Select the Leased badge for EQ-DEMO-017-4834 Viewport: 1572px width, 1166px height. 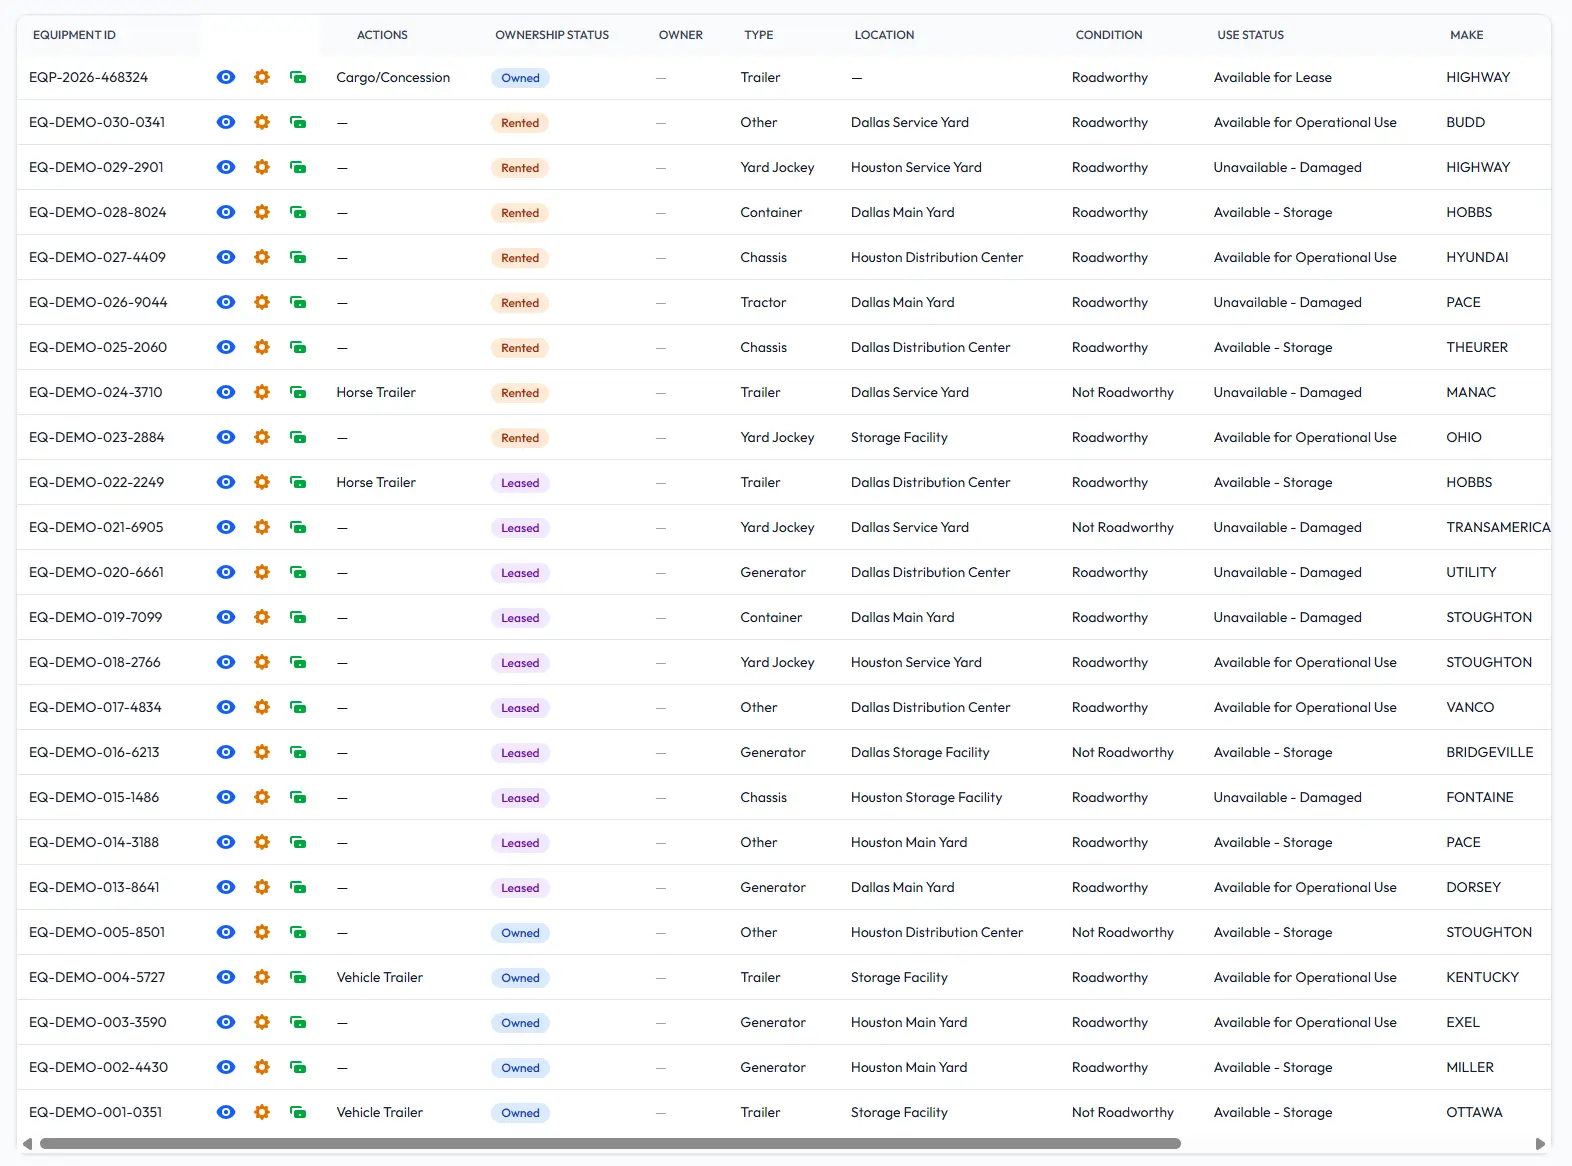[x=520, y=708]
